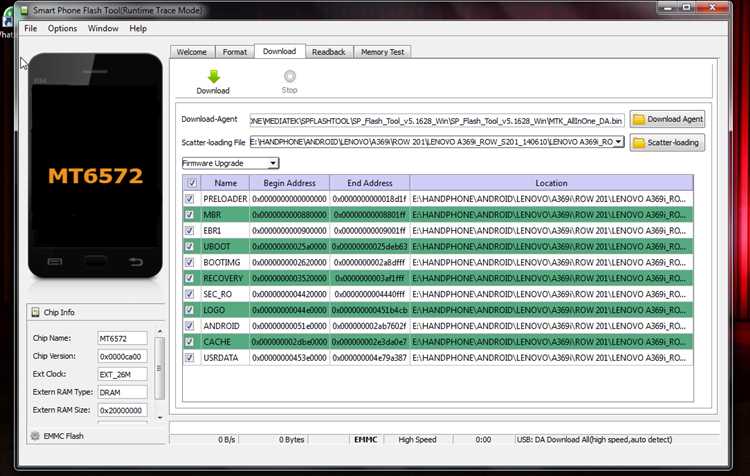Click the Chip Info panel icon
This screenshot has width=750, height=476.
click(35, 312)
